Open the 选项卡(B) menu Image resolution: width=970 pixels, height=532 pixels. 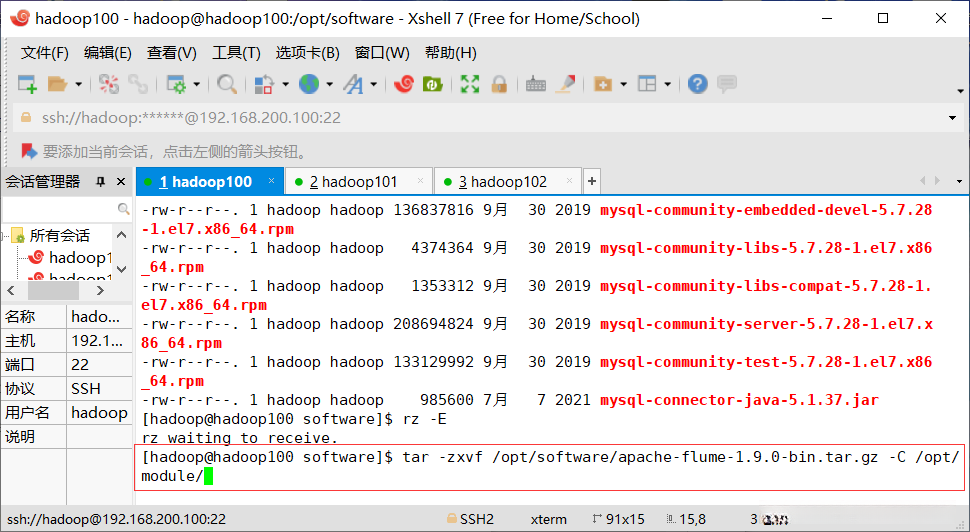(x=307, y=53)
